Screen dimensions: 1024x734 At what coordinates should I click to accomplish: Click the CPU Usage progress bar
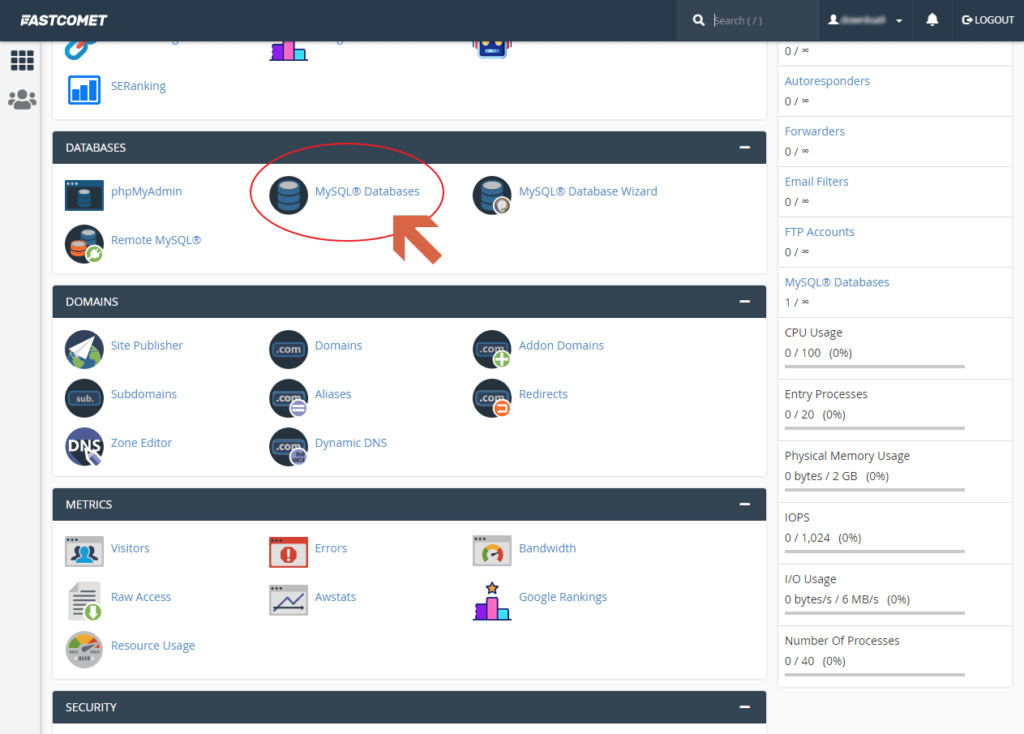(874, 366)
